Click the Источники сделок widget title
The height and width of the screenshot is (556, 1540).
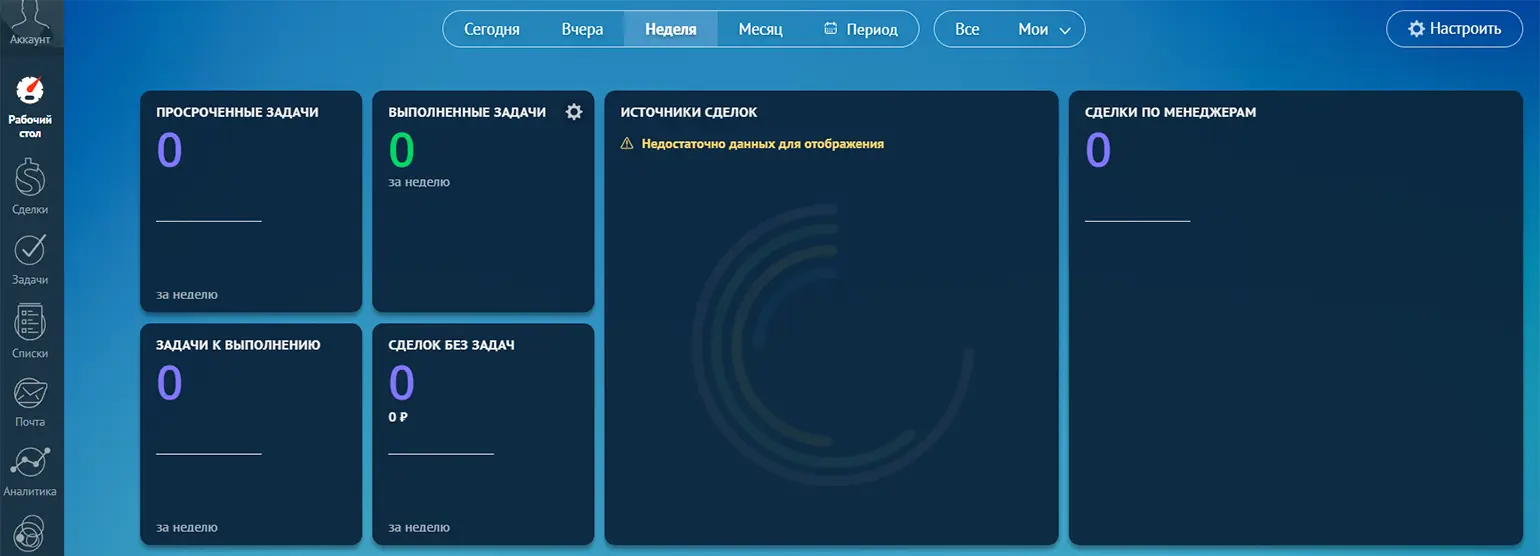[x=689, y=112]
